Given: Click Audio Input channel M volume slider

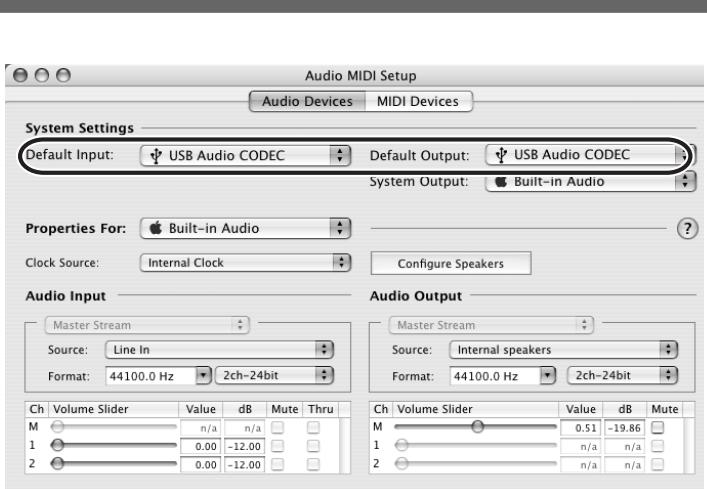Looking at the screenshot, I should tap(113, 426).
